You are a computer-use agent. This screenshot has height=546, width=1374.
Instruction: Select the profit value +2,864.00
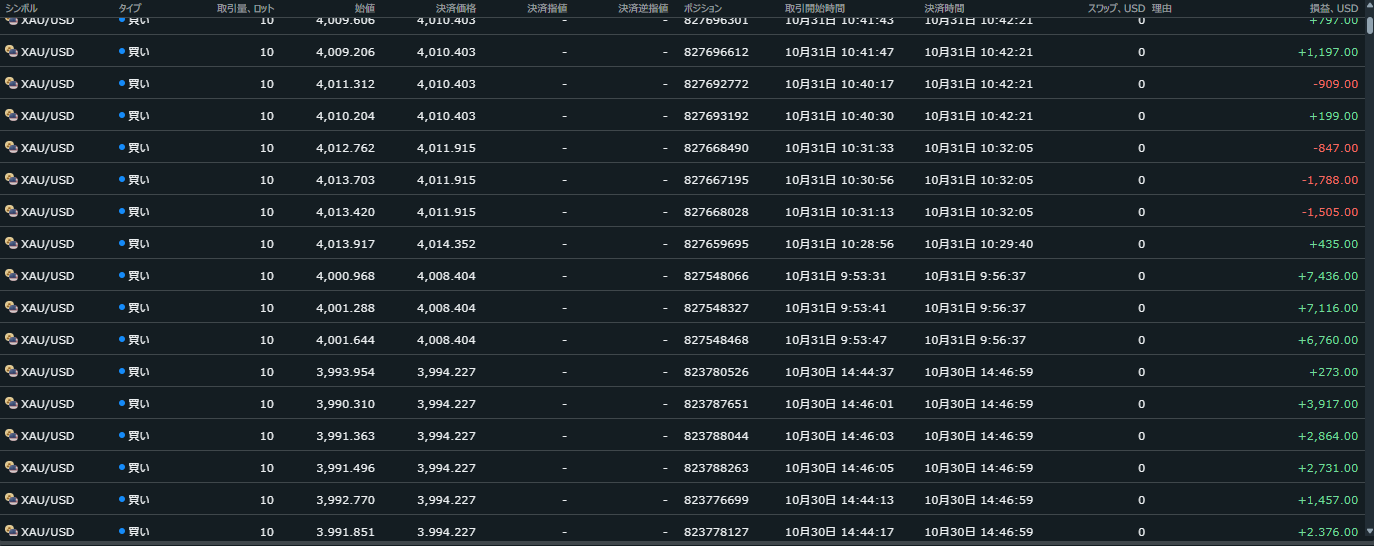tap(1328, 436)
